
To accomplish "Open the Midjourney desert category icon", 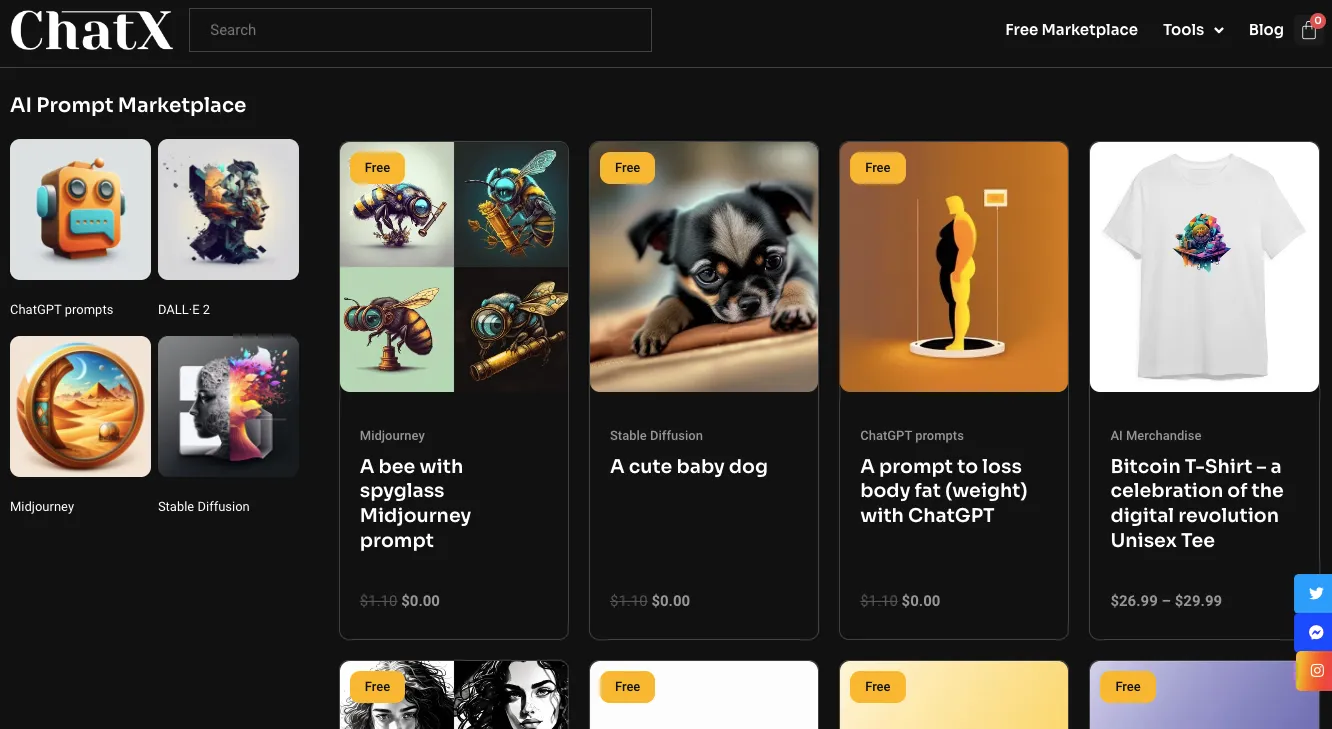I will pyautogui.click(x=80, y=406).
